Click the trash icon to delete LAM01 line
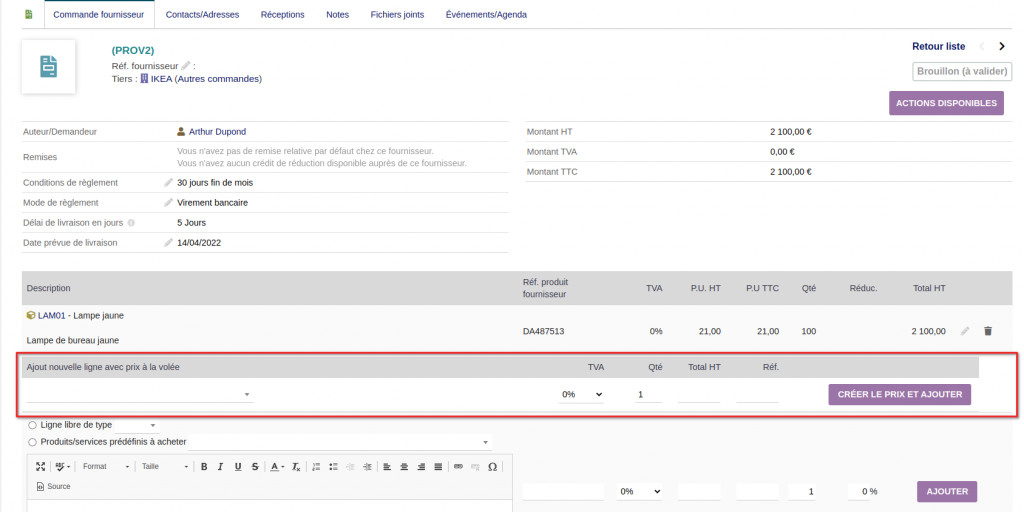This screenshot has height=512, width=1024. point(988,331)
